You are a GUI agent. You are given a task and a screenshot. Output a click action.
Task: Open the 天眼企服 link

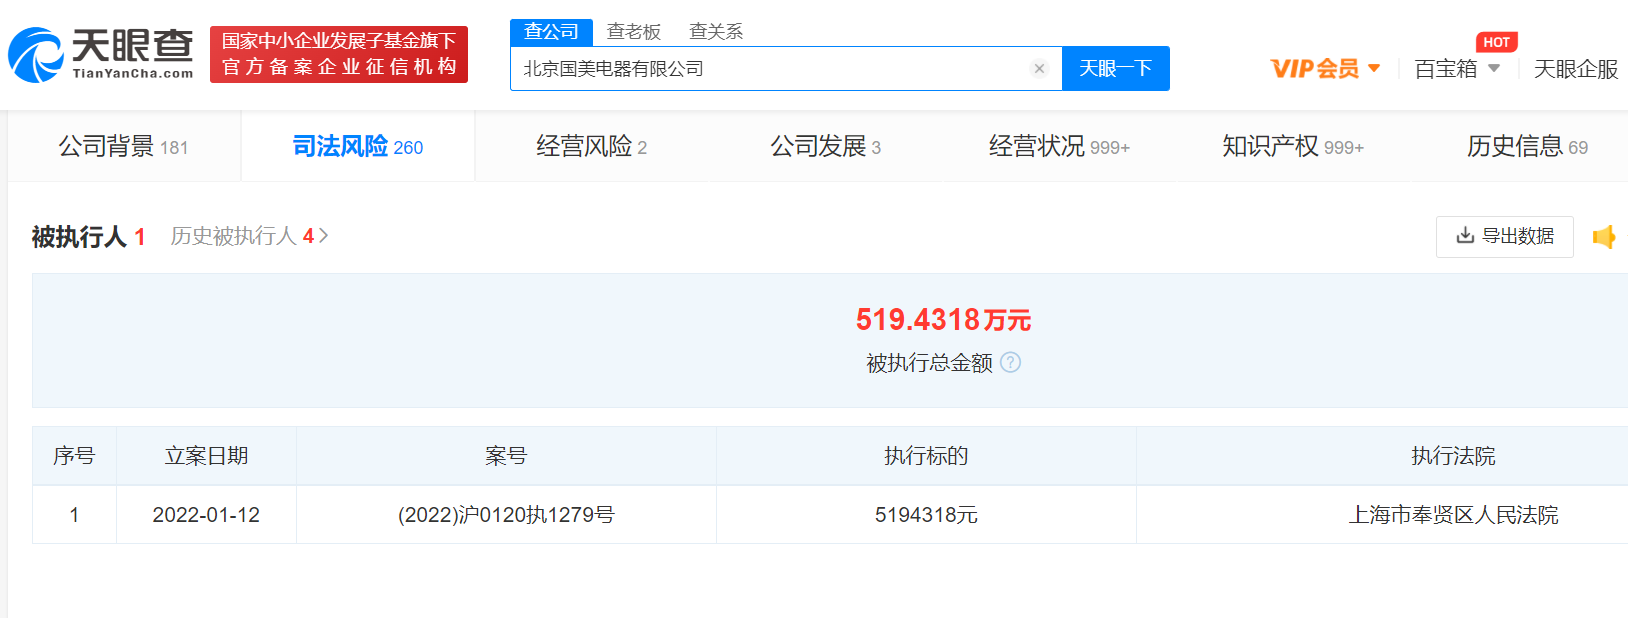pos(1576,69)
